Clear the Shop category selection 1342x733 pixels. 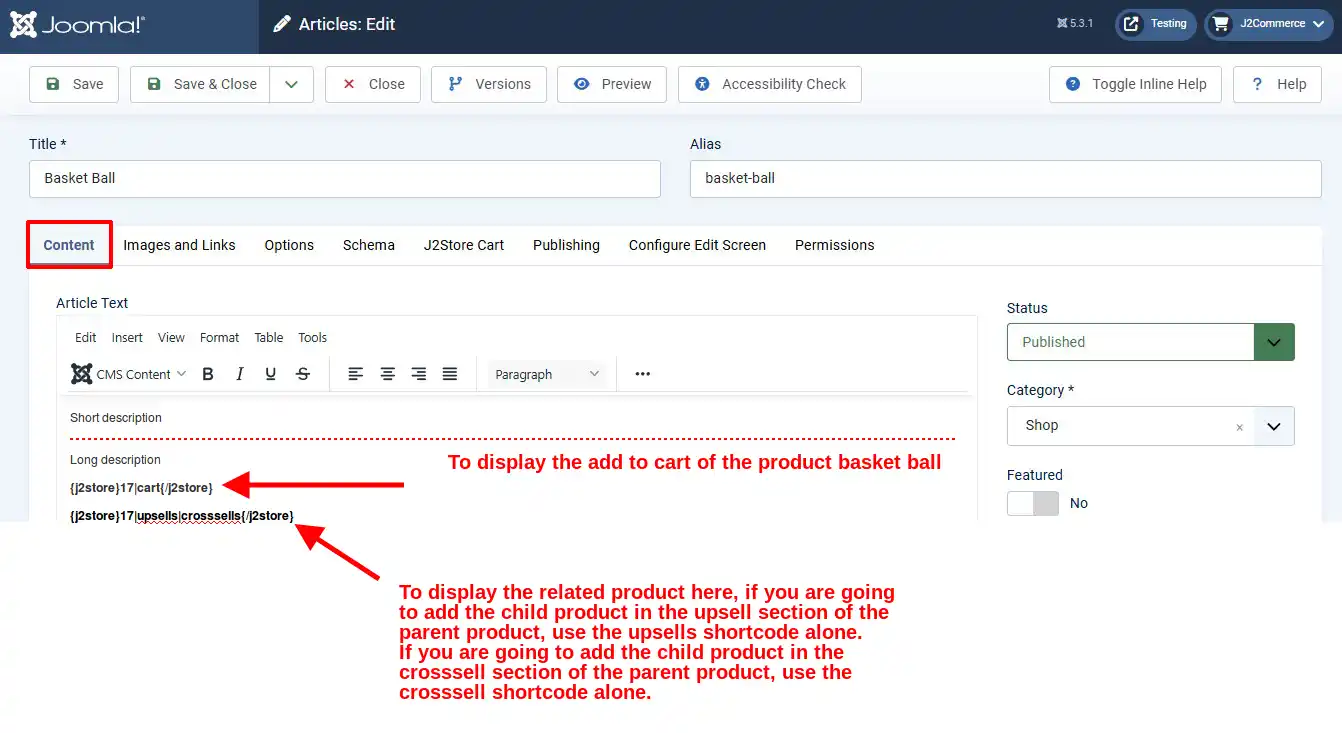click(x=1239, y=427)
